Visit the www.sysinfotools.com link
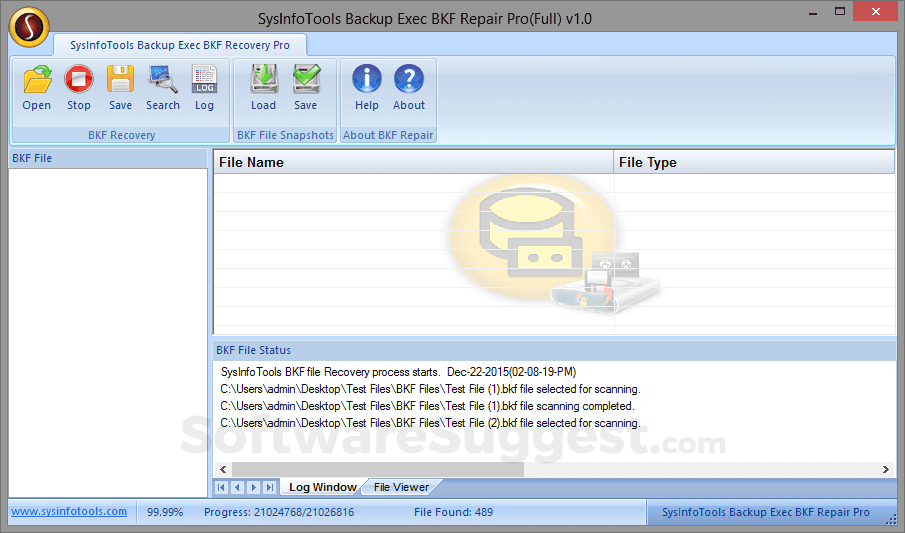This screenshot has width=905, height=533. [69, 512]
